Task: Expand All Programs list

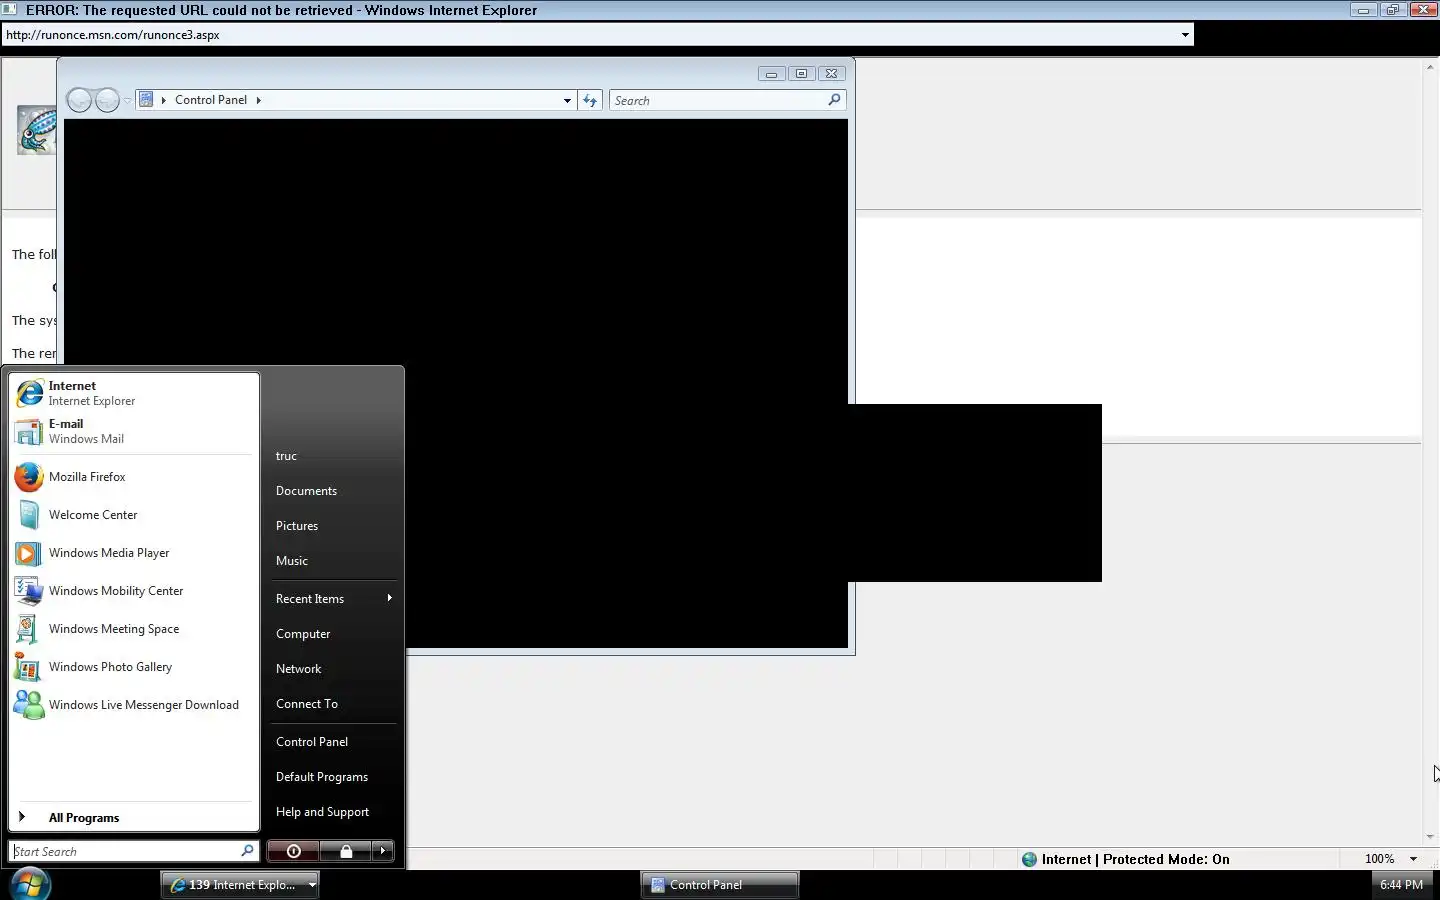Action: click(134, 817)
